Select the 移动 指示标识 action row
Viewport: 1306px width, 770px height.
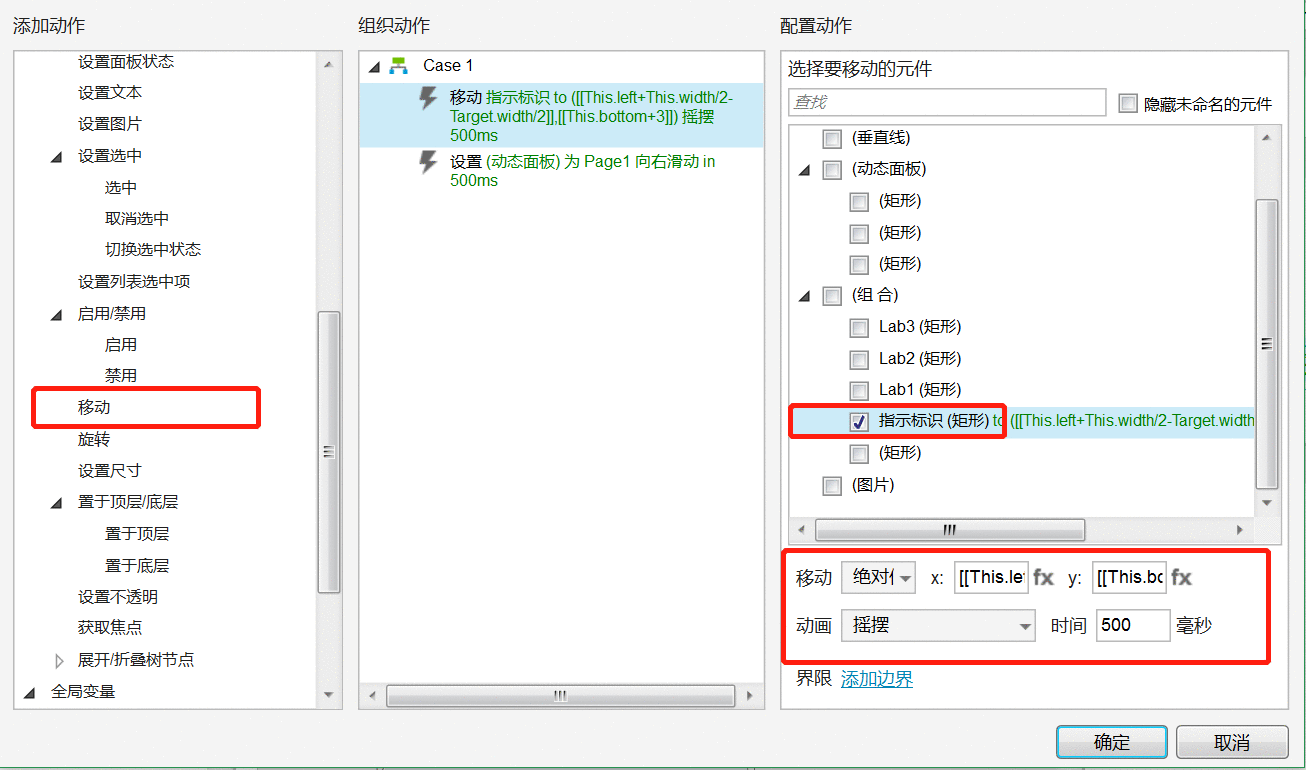tap(561, 116)
